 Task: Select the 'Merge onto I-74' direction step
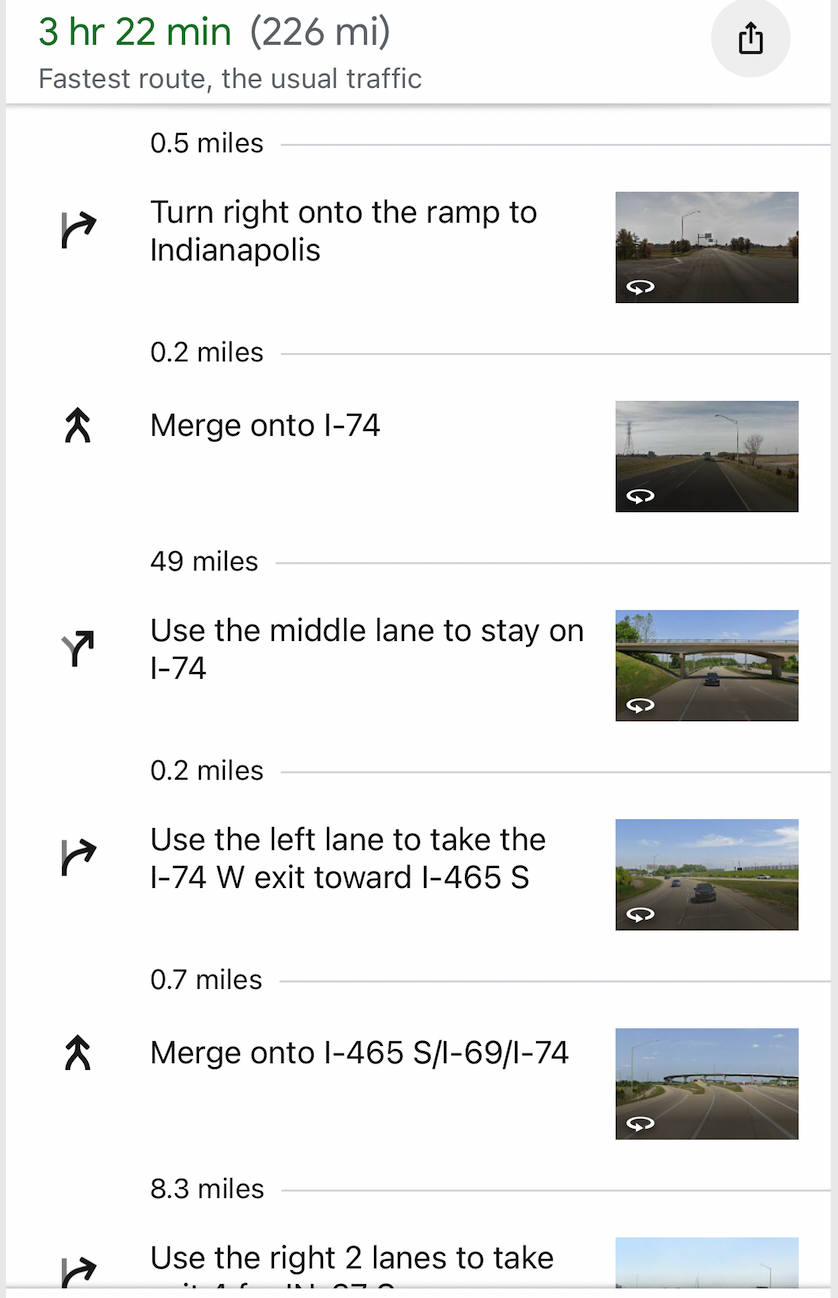coord(265,426)
